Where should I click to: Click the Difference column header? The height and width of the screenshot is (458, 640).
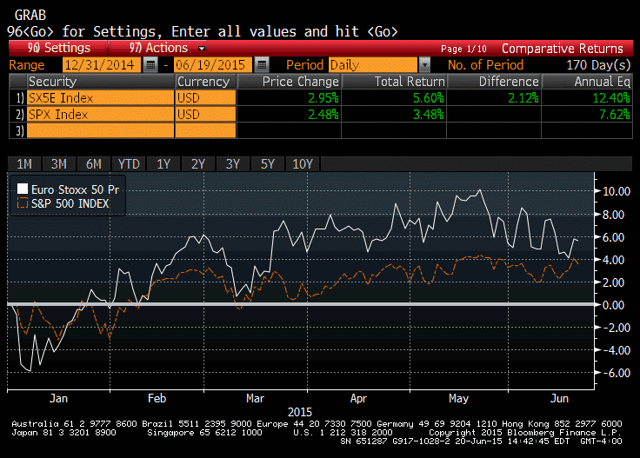[494, 81]
